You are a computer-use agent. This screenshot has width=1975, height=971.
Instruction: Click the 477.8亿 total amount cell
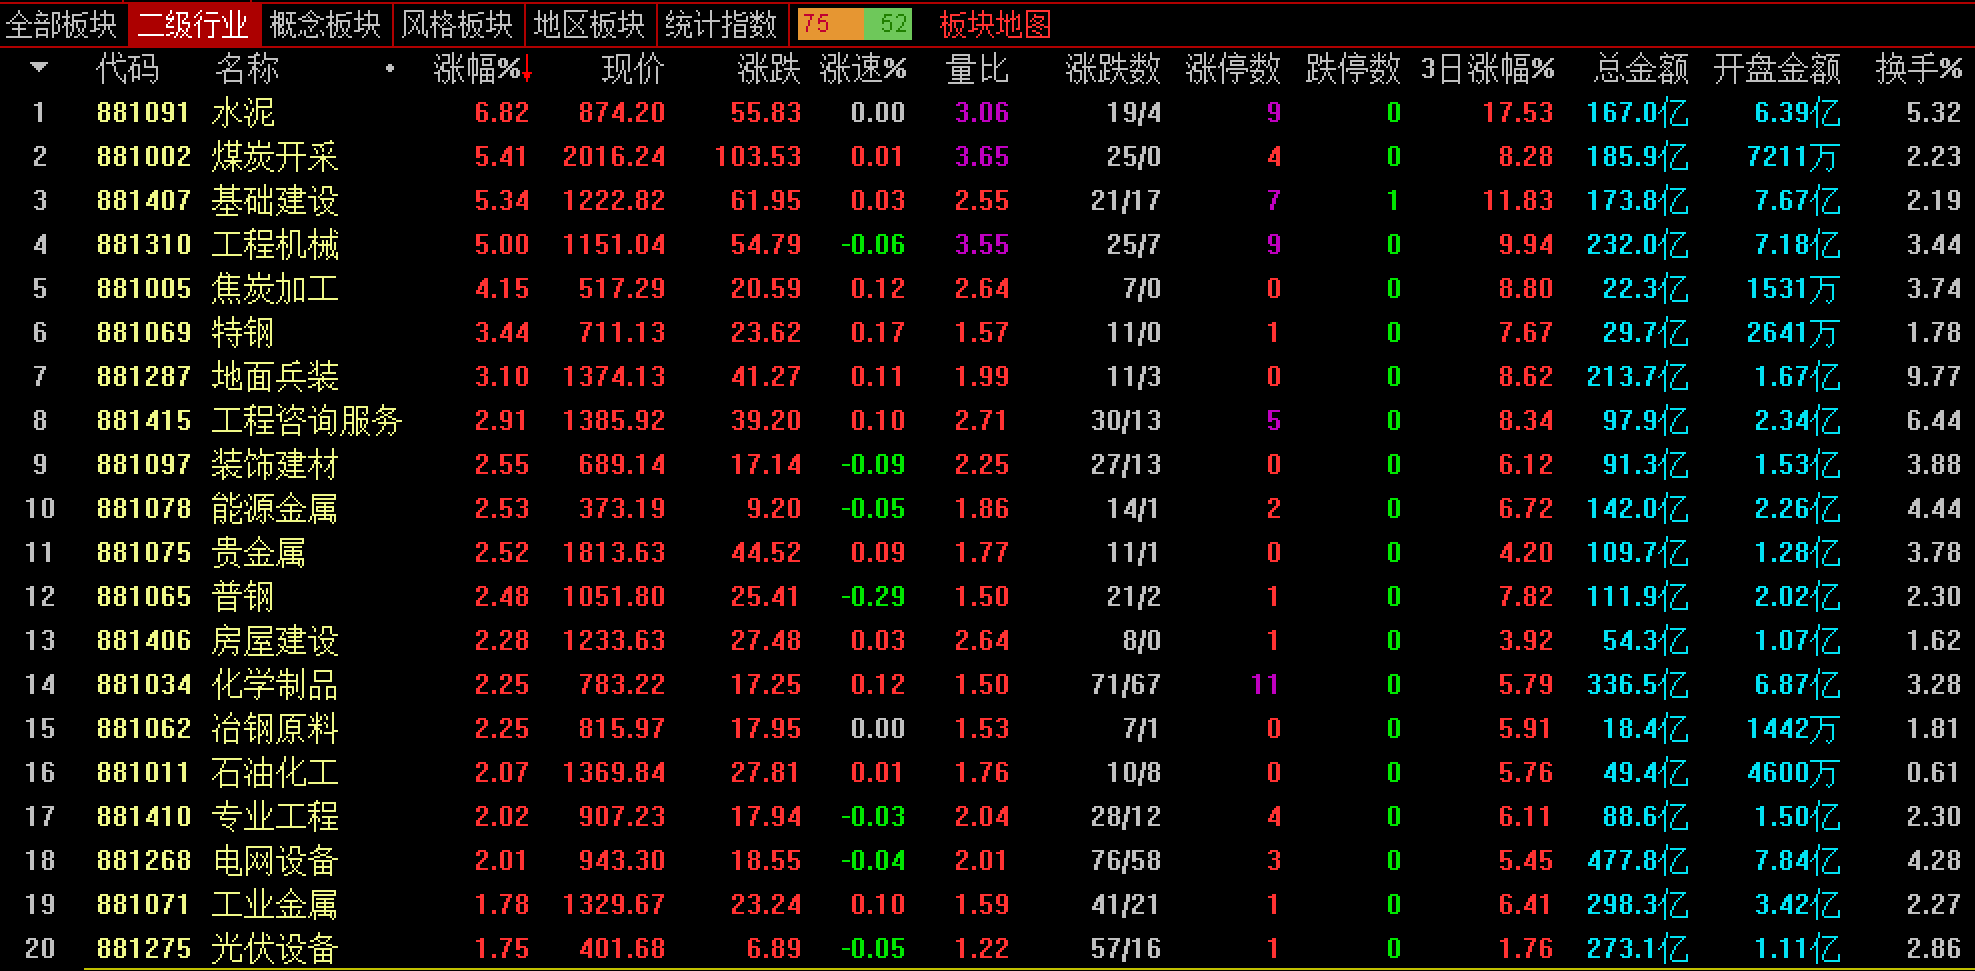(1637, 861)
